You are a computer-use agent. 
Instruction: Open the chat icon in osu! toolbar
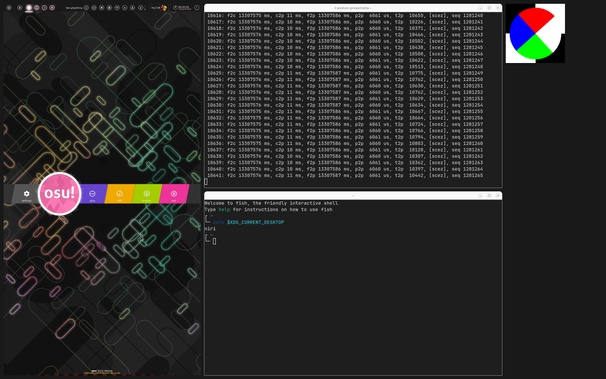117,8
